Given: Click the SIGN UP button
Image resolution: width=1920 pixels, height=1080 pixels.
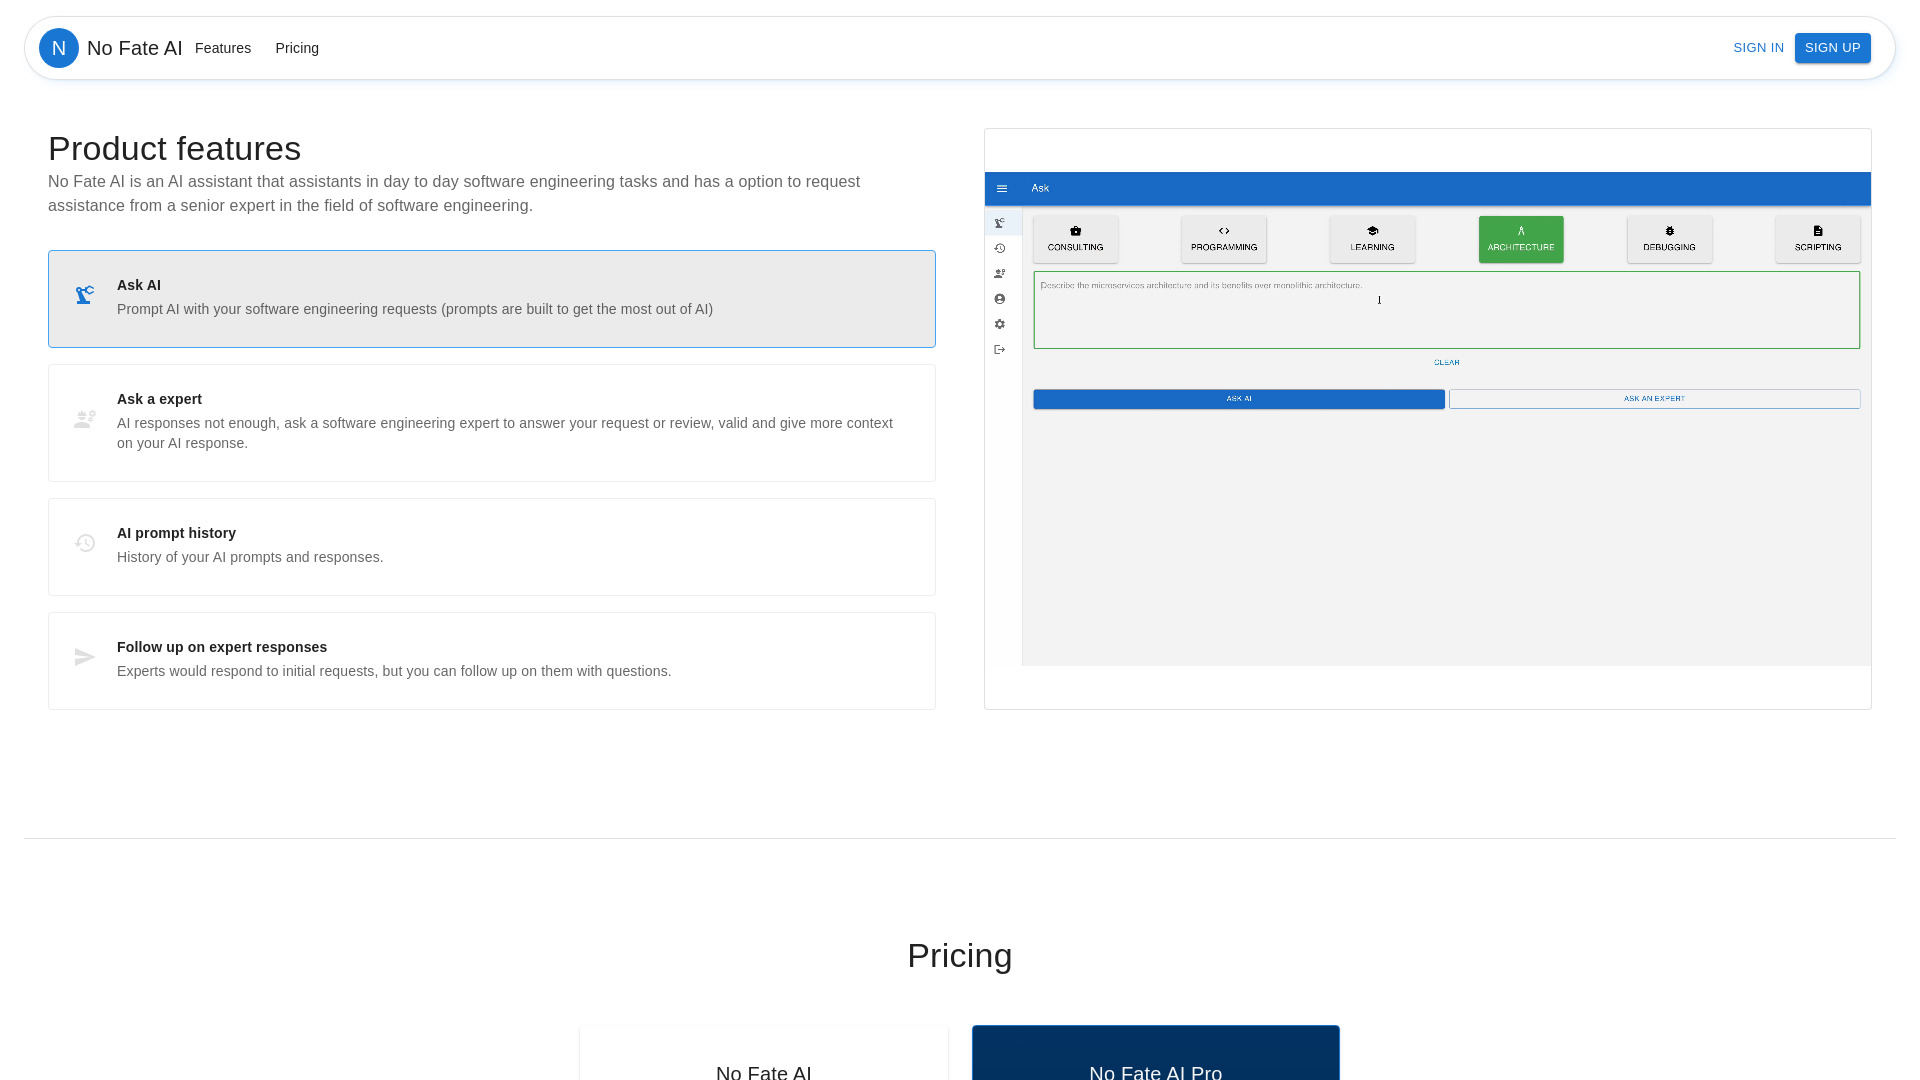Looking at the screenshot, I should click(1833, 47).
